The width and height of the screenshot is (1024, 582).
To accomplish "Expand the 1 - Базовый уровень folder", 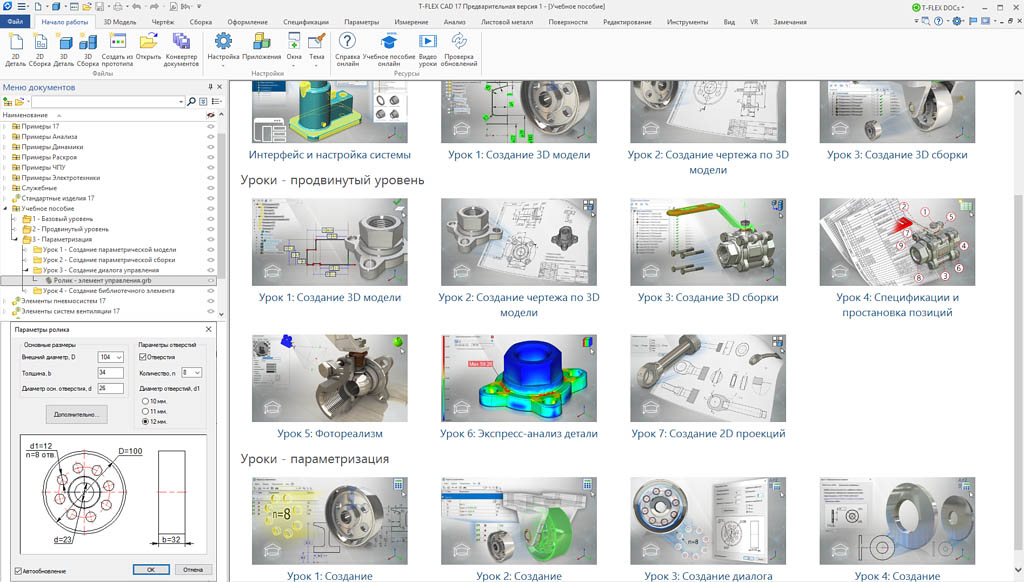I will [16, 219].
